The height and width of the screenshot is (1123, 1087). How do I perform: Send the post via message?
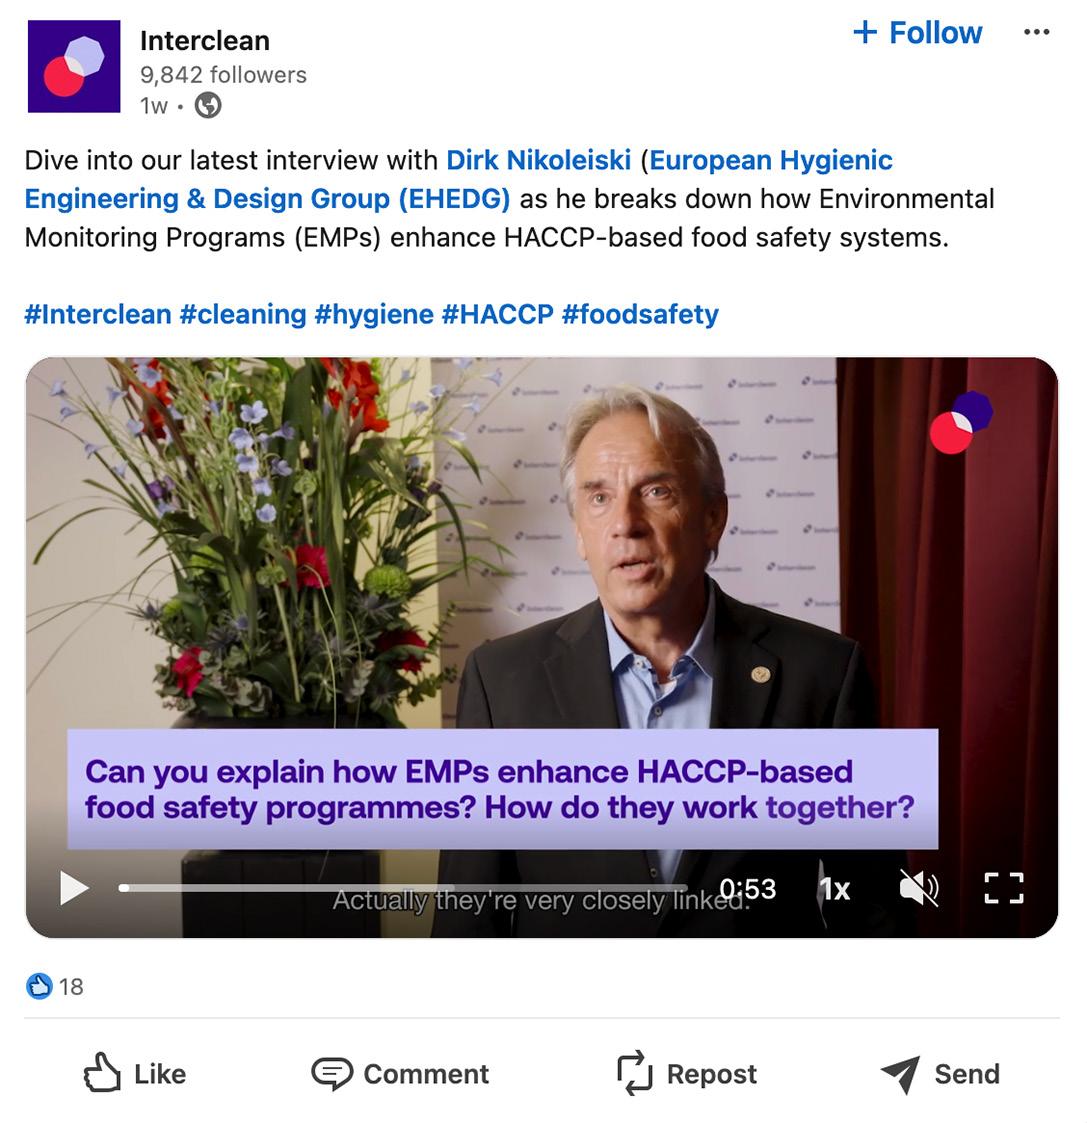940,1074
